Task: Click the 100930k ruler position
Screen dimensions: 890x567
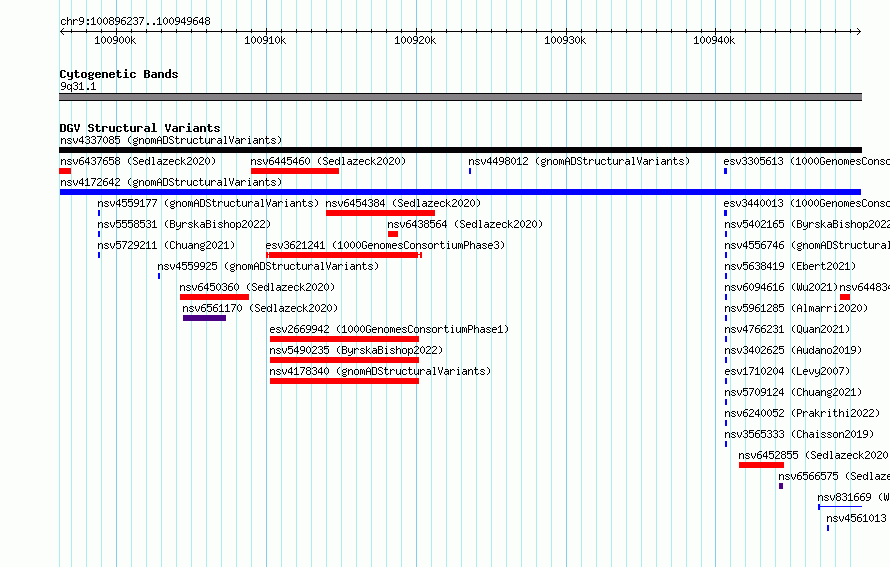Action: pyautogui.click(x=565, y=40)
